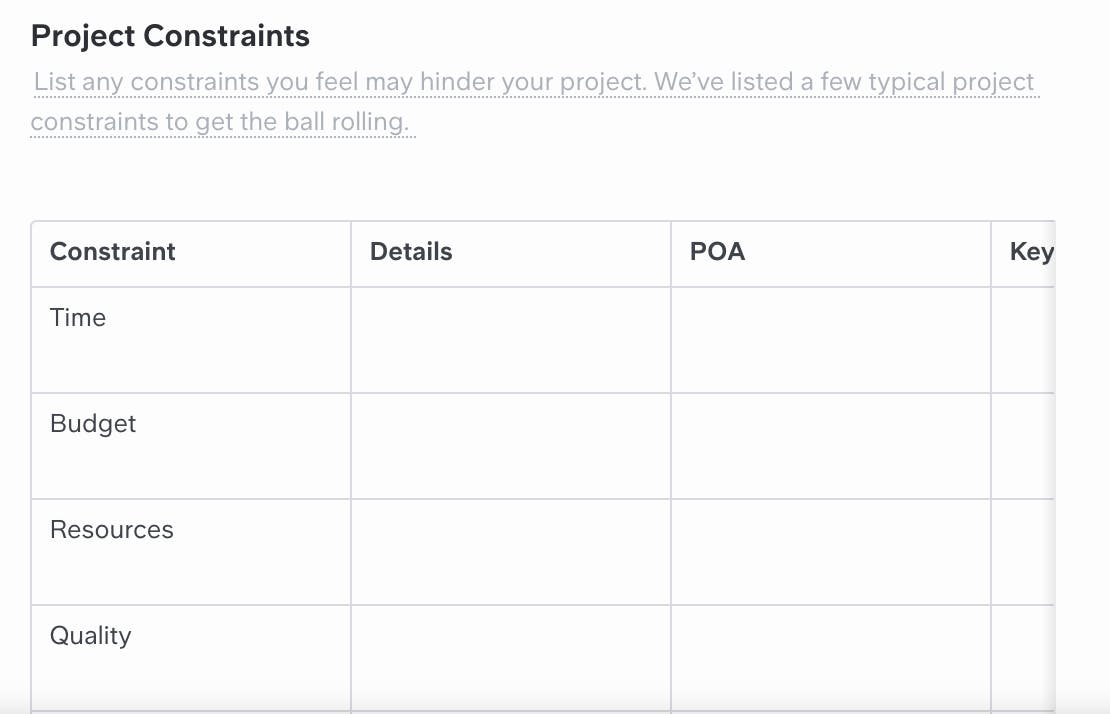Edit the placeholder description text
The height and width of the screenshot is (714, 1110).
point(535,101)
